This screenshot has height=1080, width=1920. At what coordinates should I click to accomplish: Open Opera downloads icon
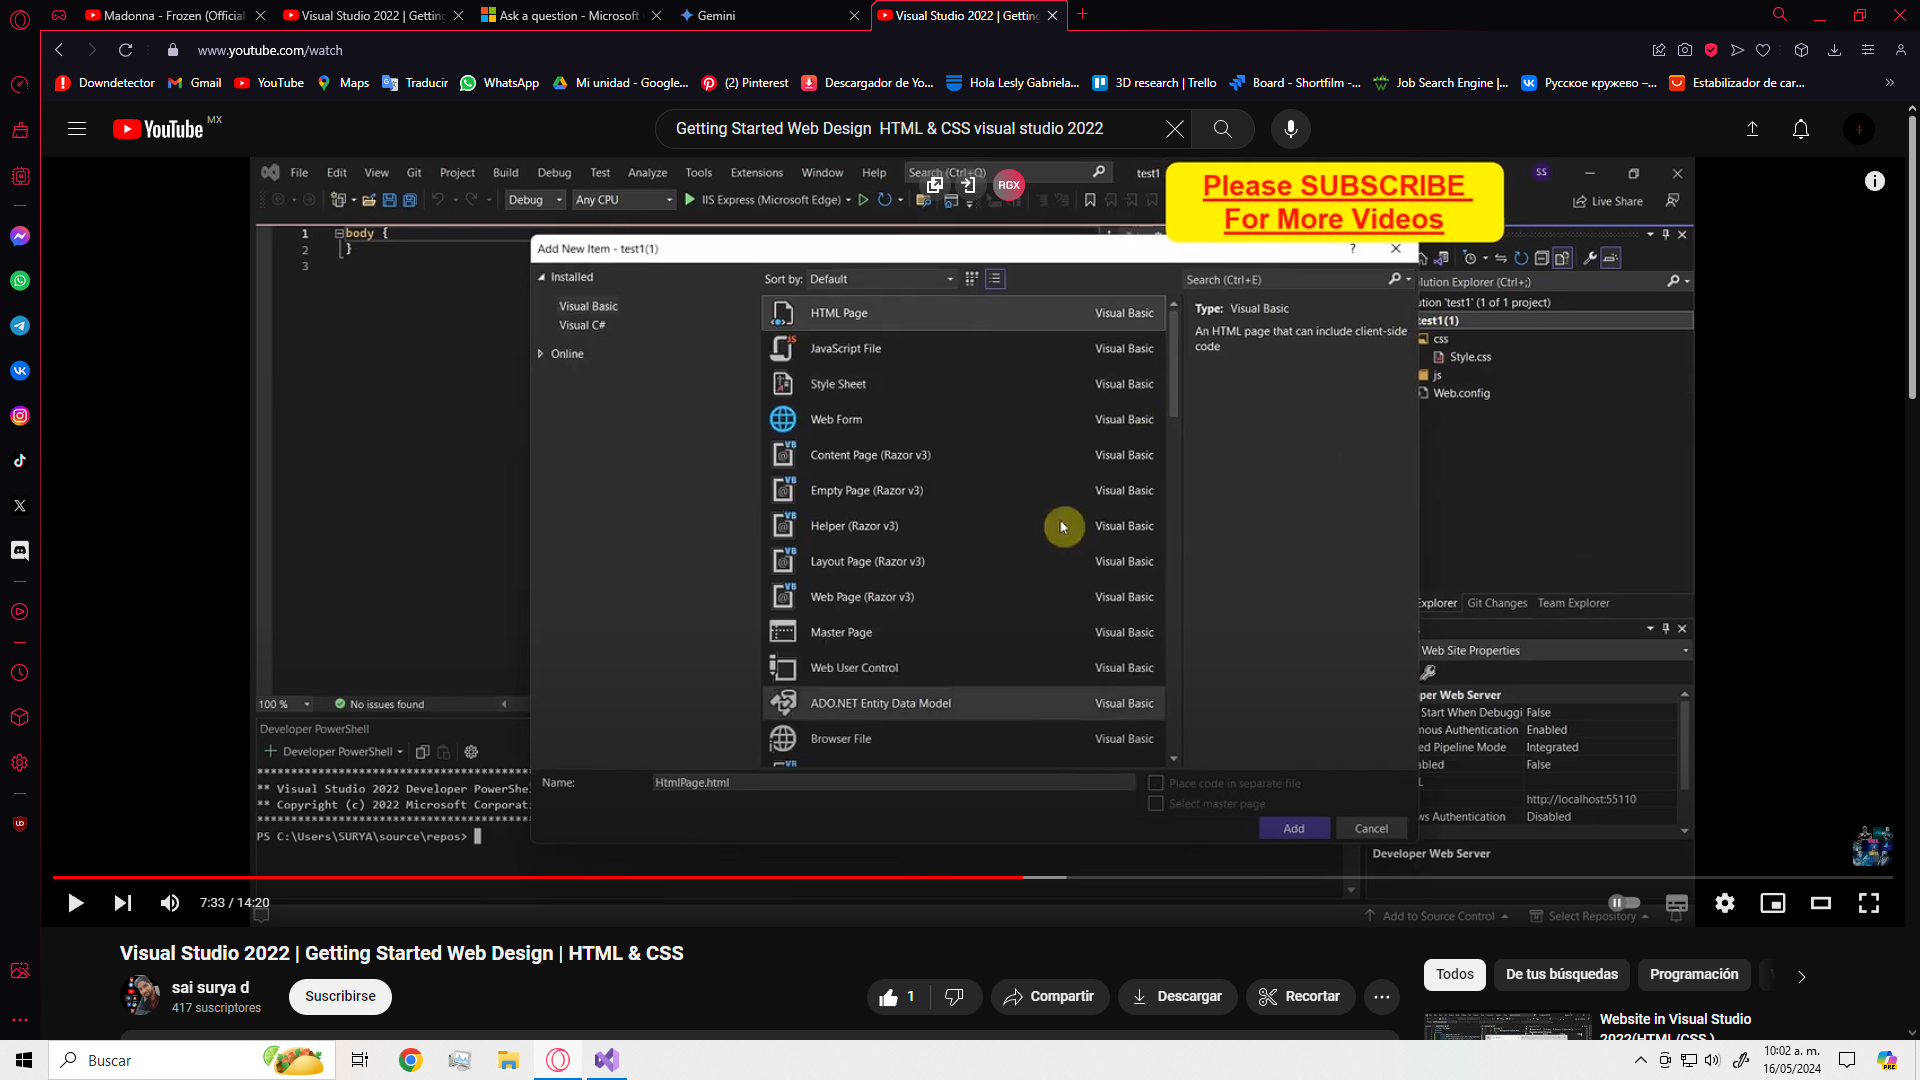pos(1834,50)
